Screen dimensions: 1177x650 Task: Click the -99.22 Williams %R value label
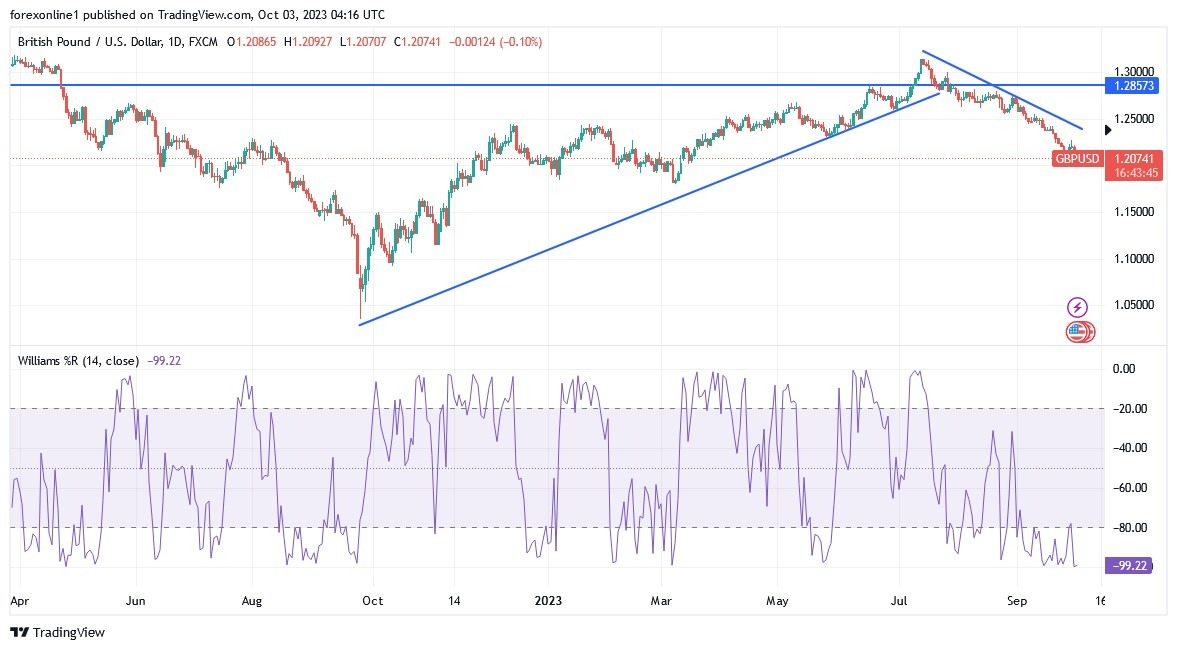pyautogui.click(x=1130, y=565)
